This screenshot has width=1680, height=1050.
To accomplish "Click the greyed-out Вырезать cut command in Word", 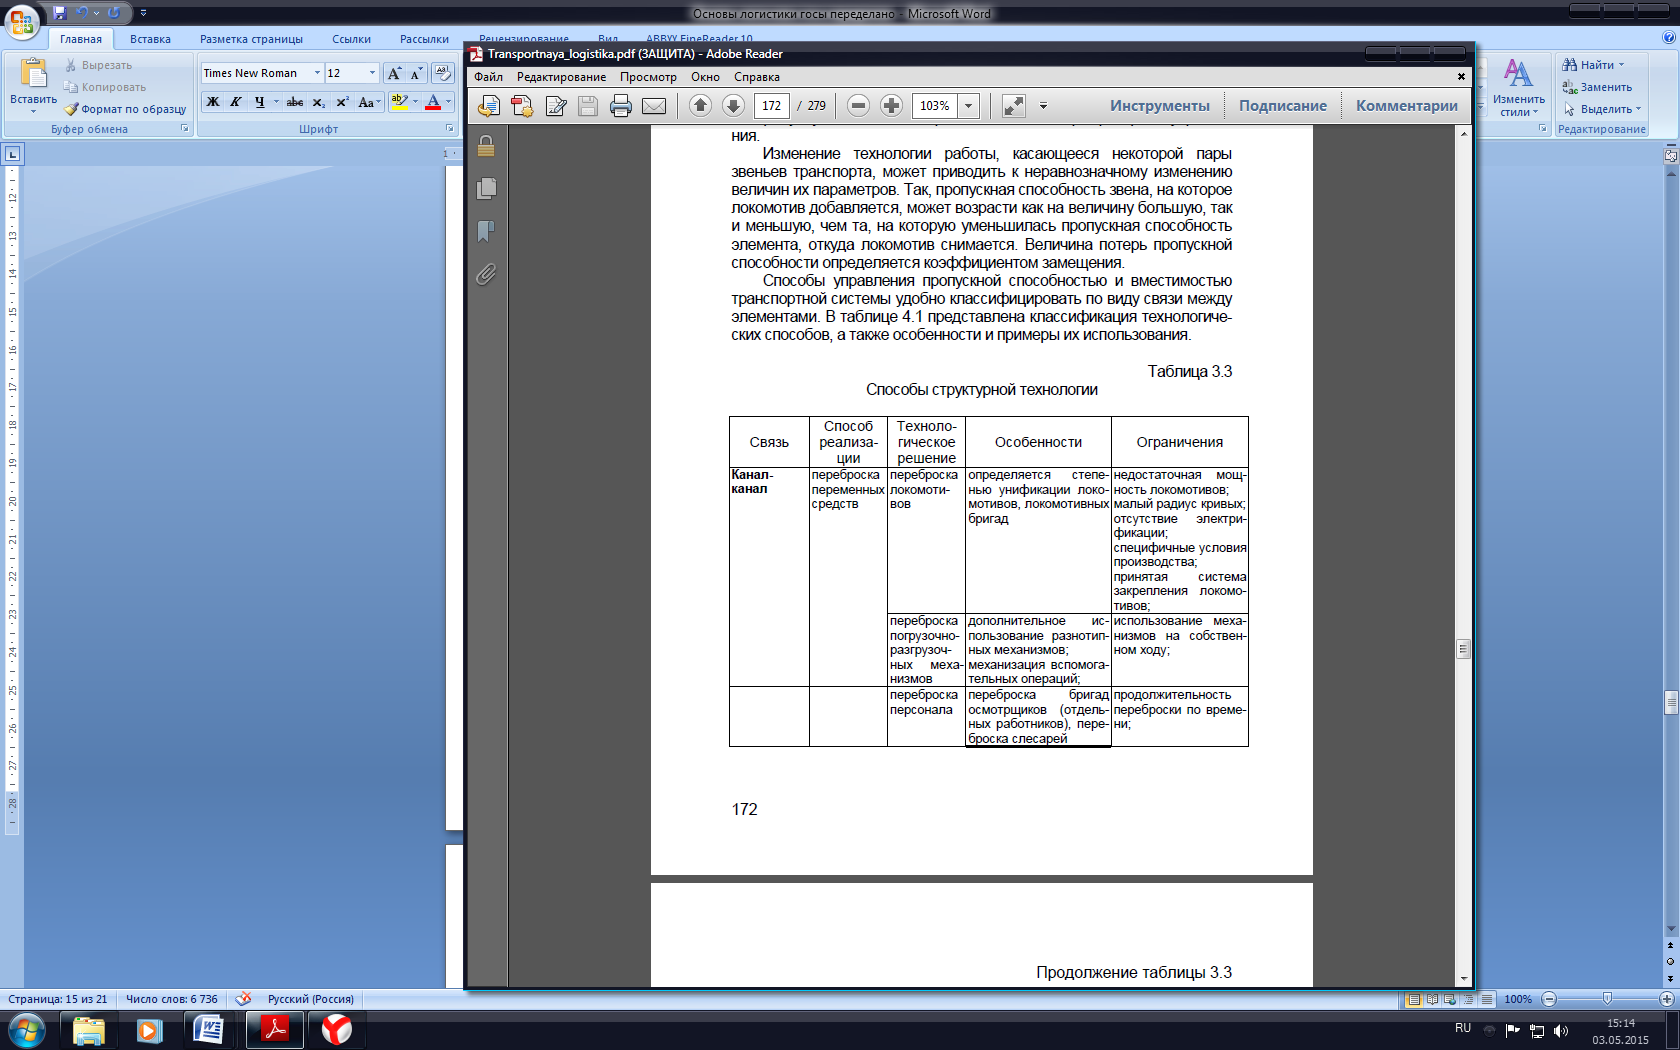I will point(98,65).
